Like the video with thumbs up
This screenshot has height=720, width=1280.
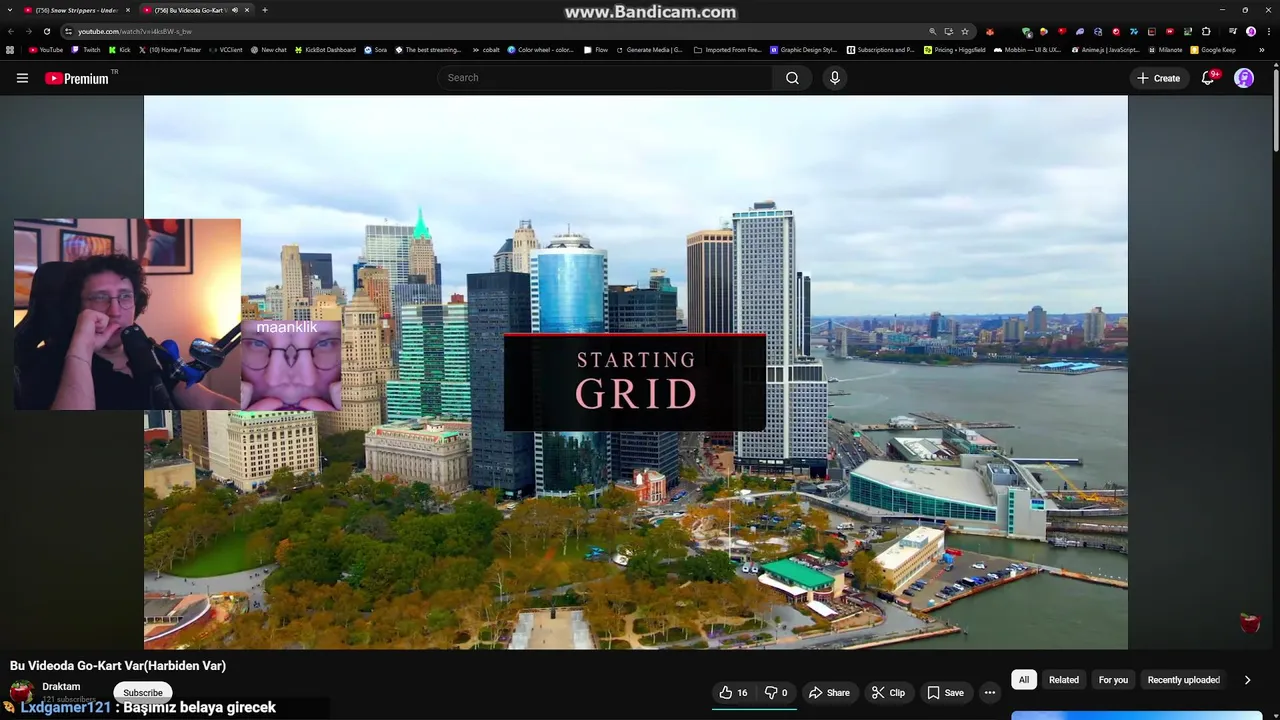click(x=733, y=692)
